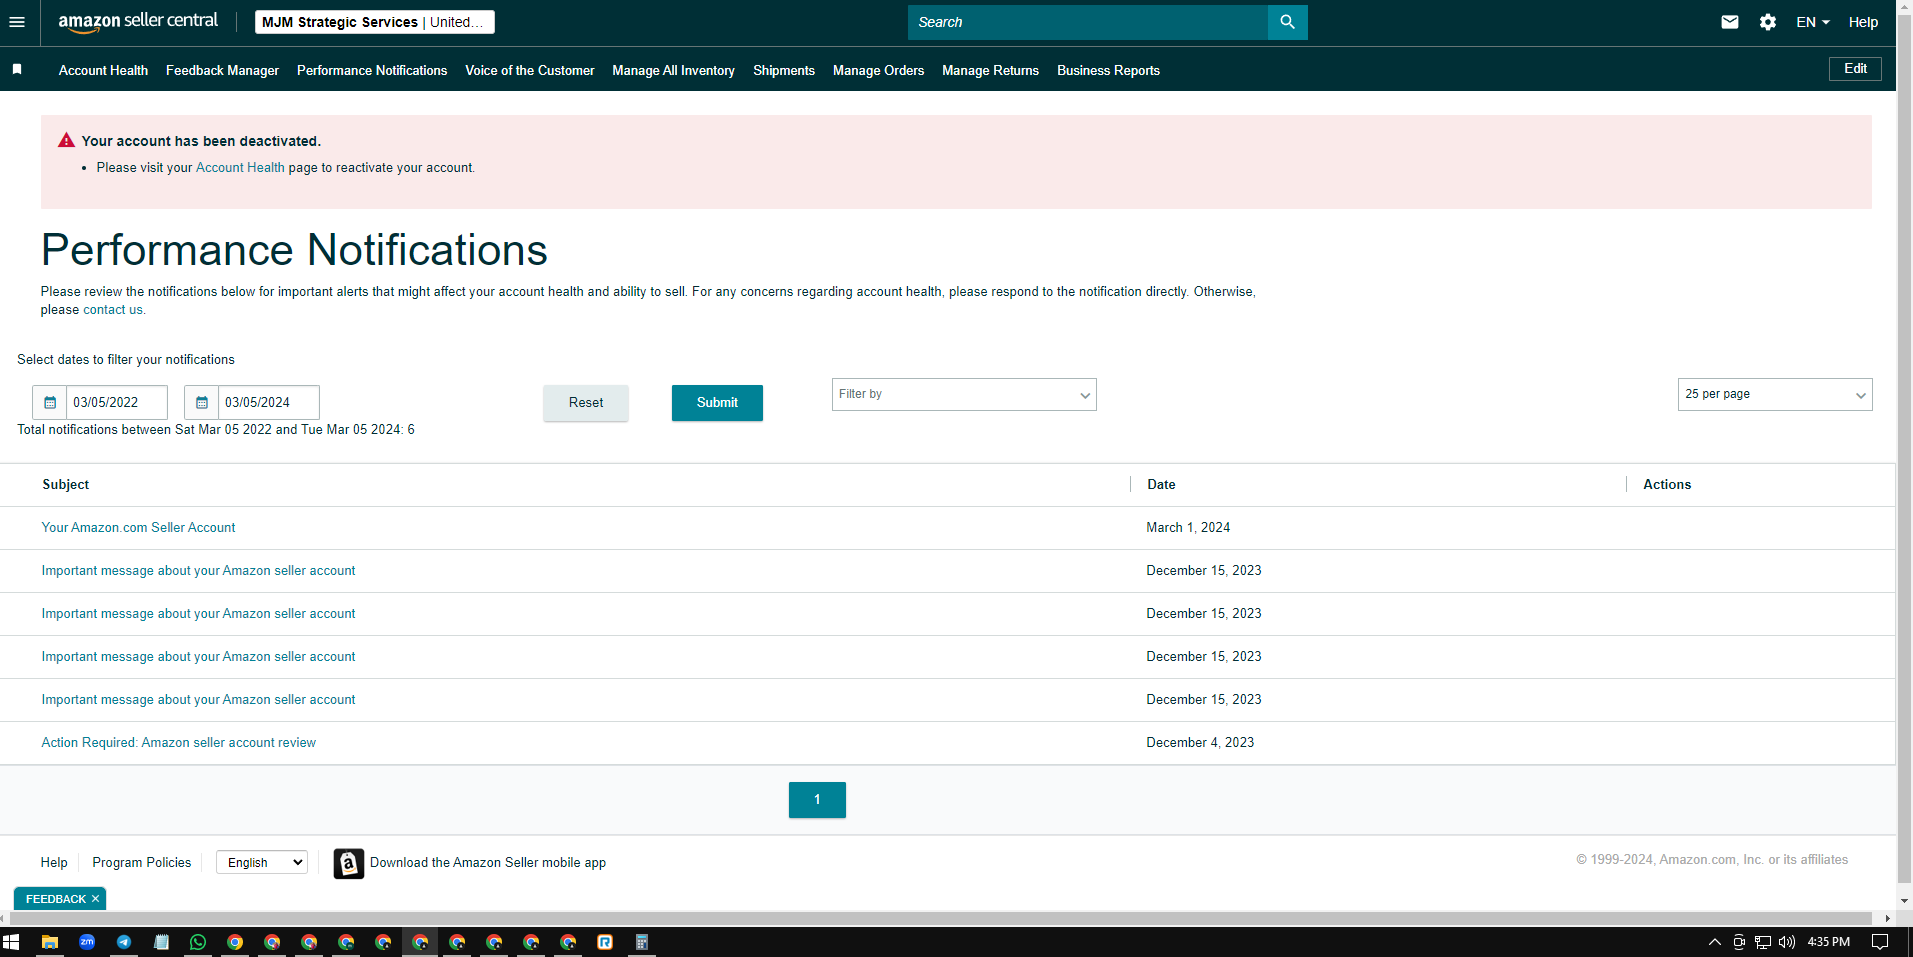1913x957 pixels.
Task: Click the Amazon Seller mobile app icon
Action: point(348,863)
